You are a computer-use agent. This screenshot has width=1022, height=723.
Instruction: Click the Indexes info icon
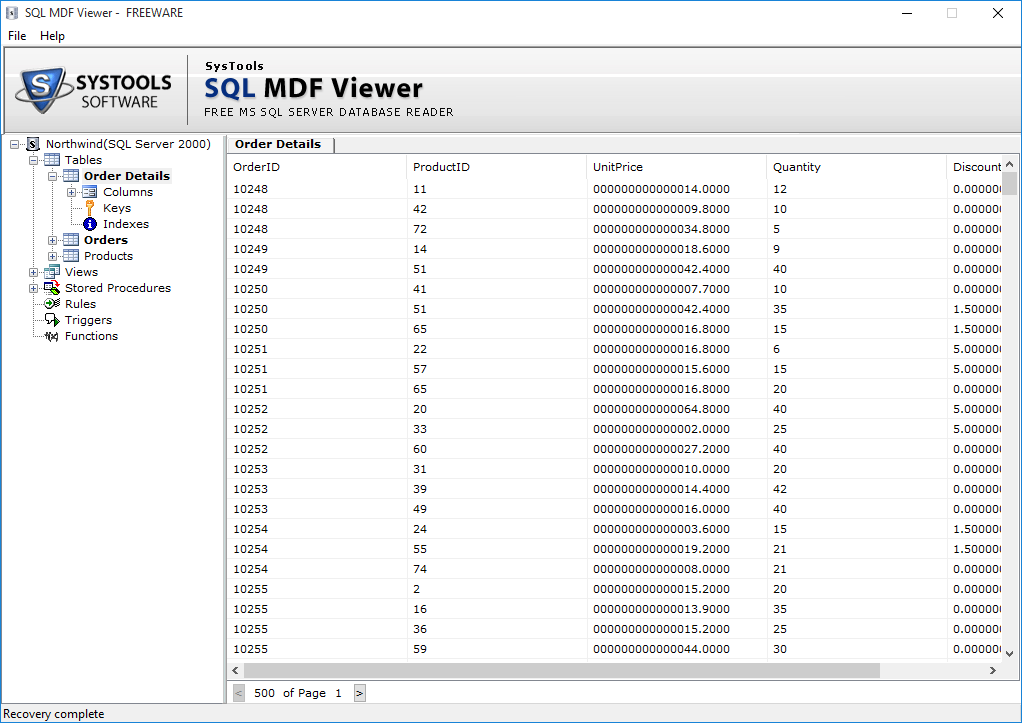[90, 224]
